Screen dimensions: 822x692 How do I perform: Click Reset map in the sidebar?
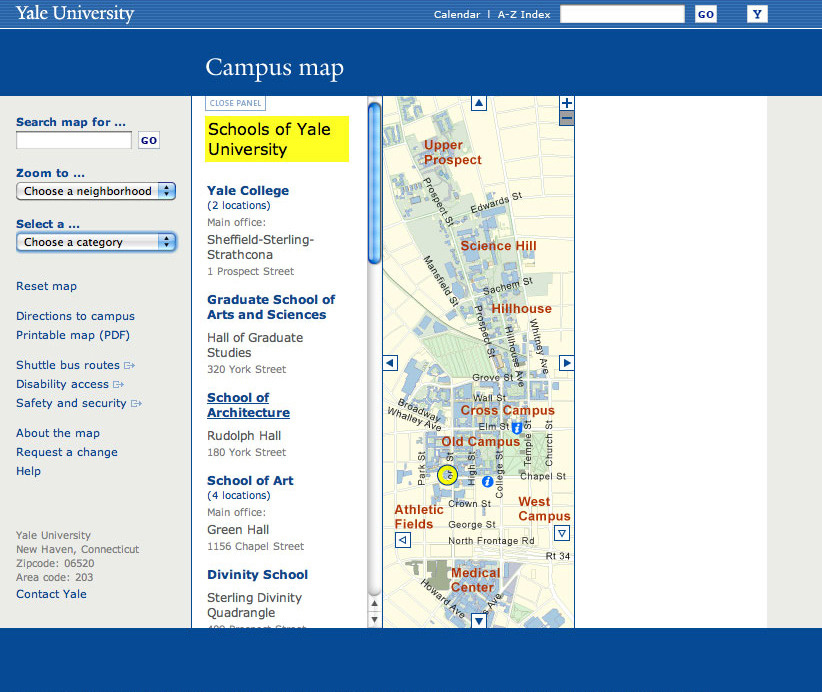(x=46, y=286)
